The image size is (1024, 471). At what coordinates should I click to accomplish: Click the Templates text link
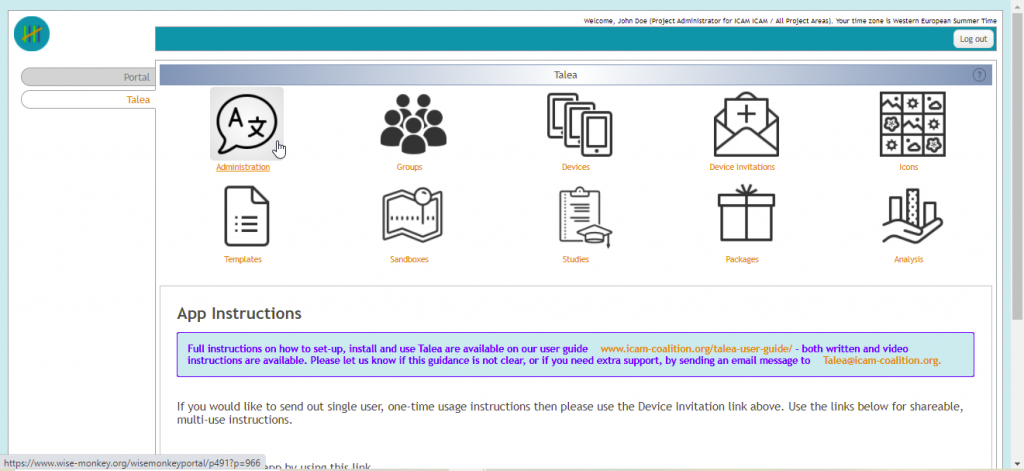[x=243, y=259]
